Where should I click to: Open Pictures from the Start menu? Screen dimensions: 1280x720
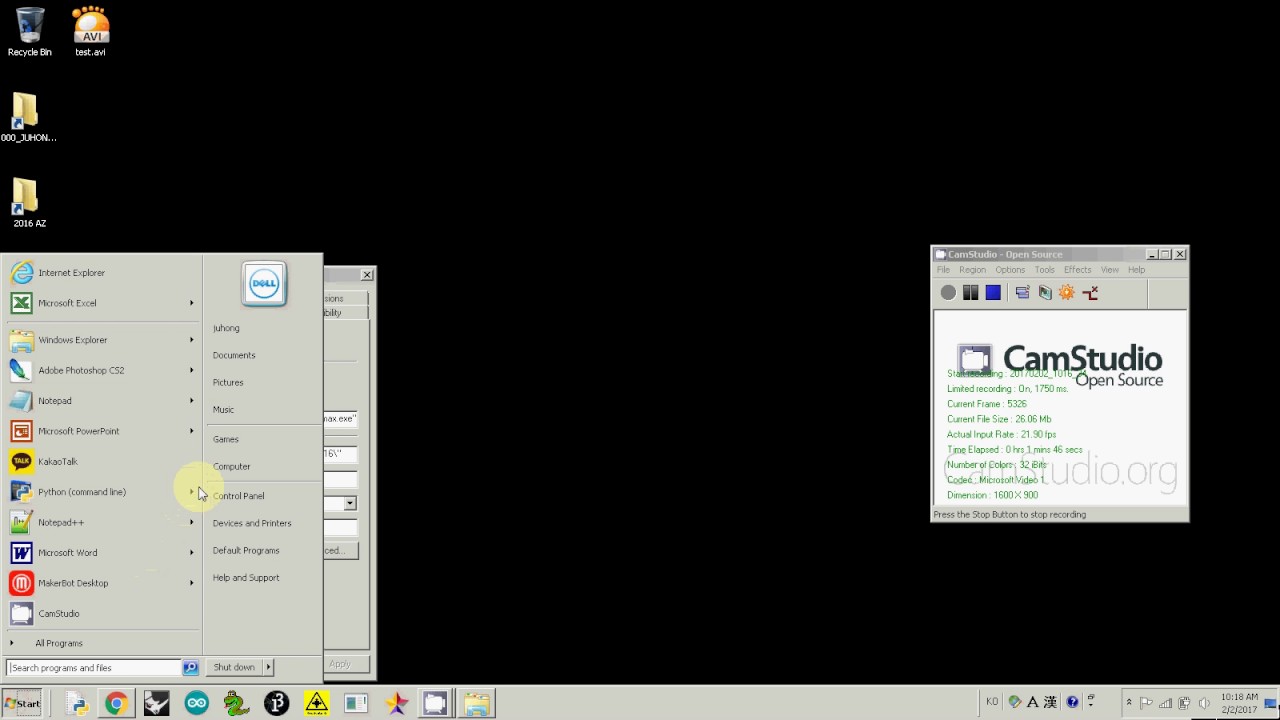[228, 382]
